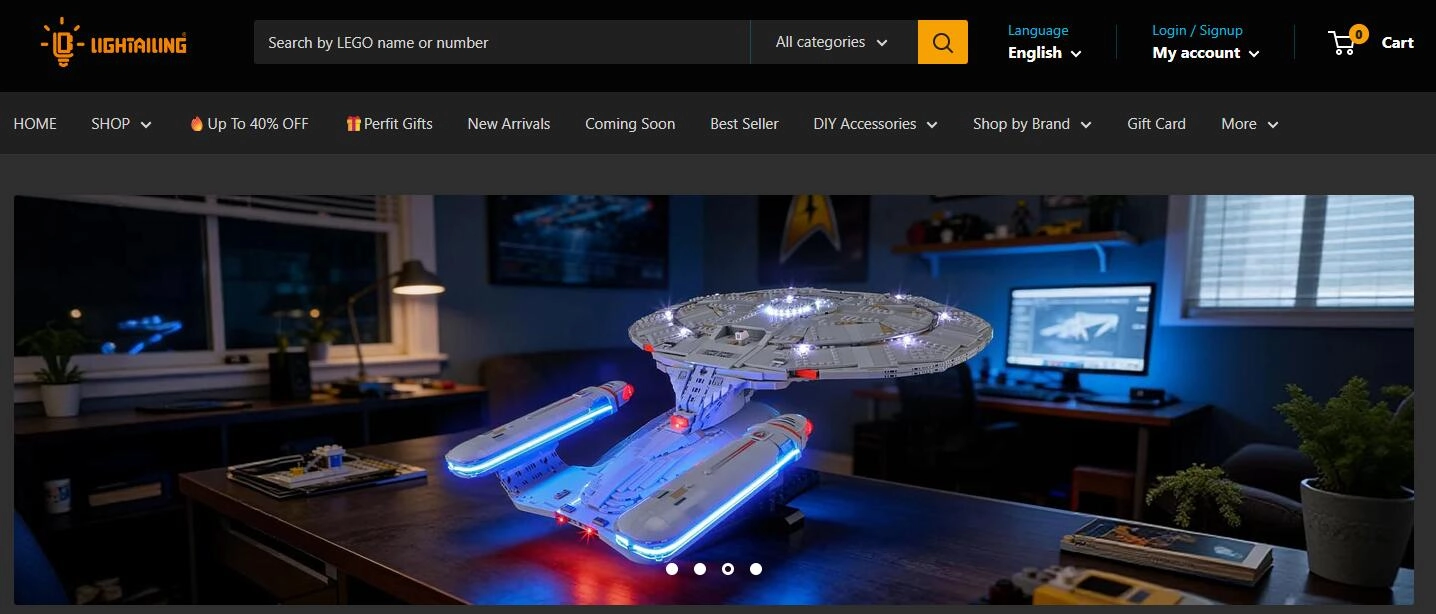
Task: Click the orange search magnifier button
Action: 943,42
